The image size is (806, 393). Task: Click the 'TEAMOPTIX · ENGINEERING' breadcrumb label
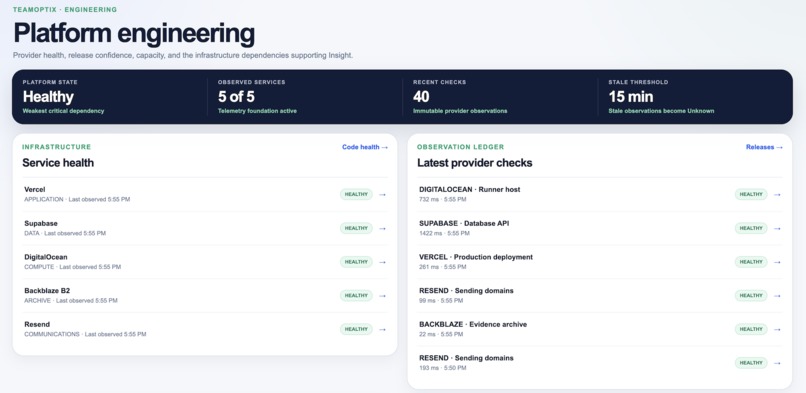(65, 10)
